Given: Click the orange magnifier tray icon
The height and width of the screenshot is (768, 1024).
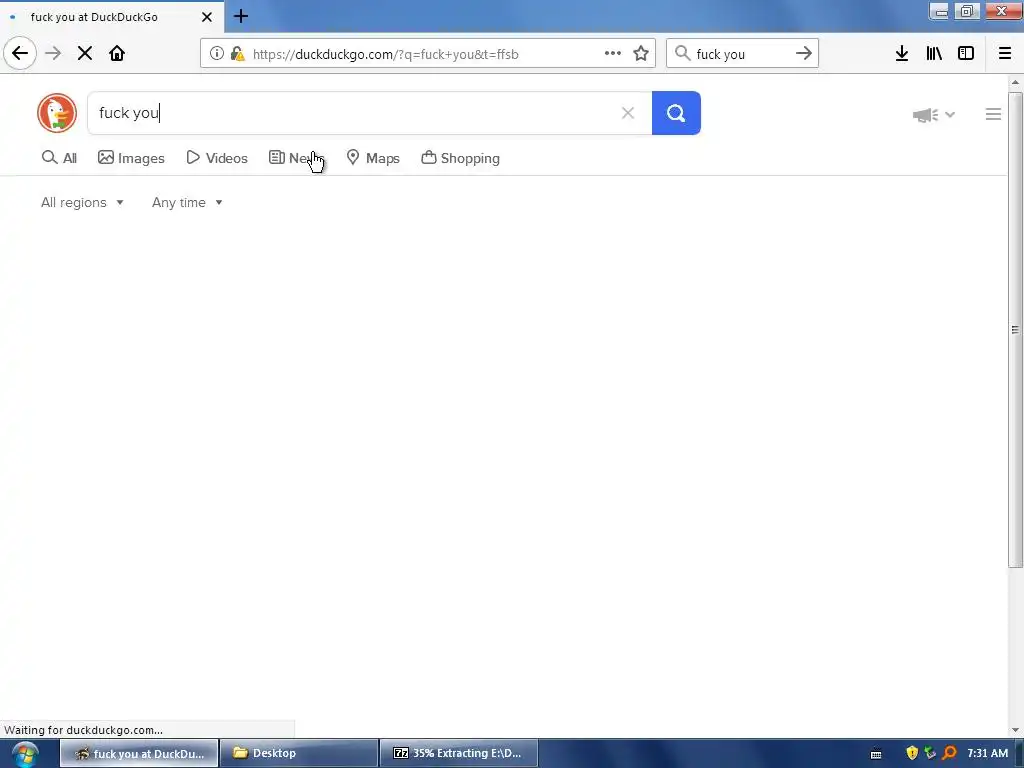Looking at the screenshot, I should pyautogui.click(x=950, y=753).
